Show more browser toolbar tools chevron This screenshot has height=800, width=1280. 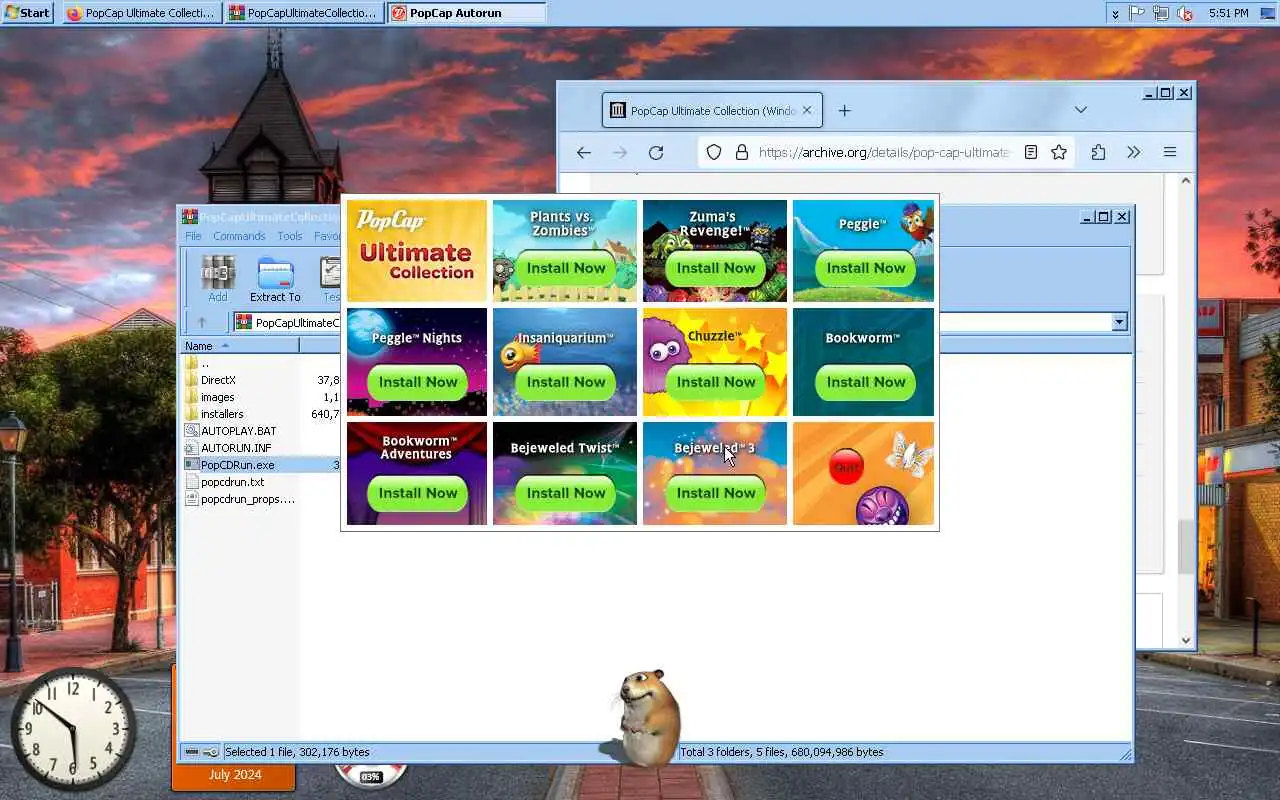1133,152
